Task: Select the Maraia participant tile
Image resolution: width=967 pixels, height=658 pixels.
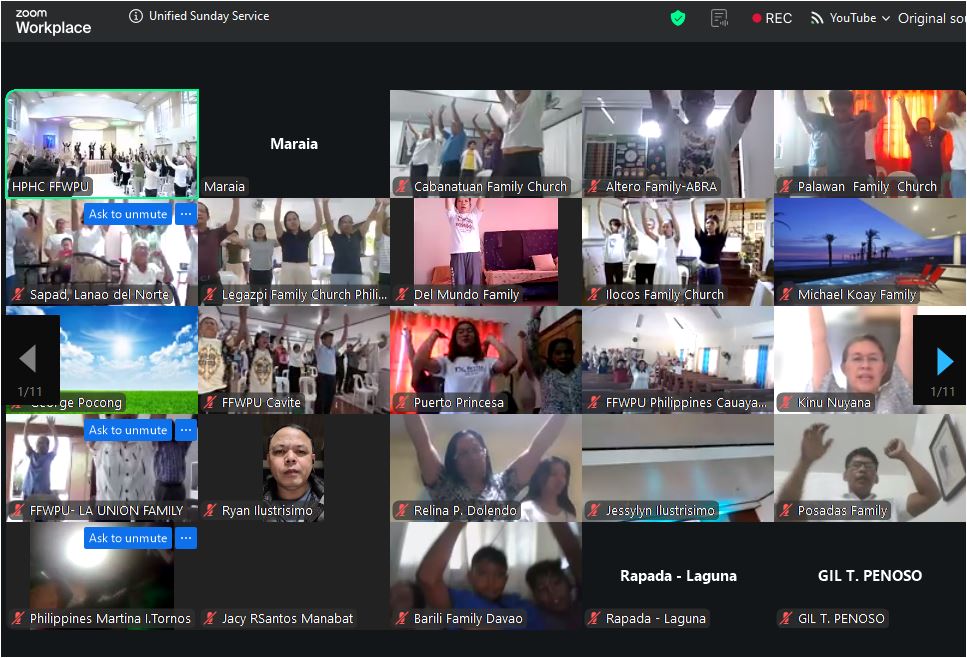Action: click(294, 144)
